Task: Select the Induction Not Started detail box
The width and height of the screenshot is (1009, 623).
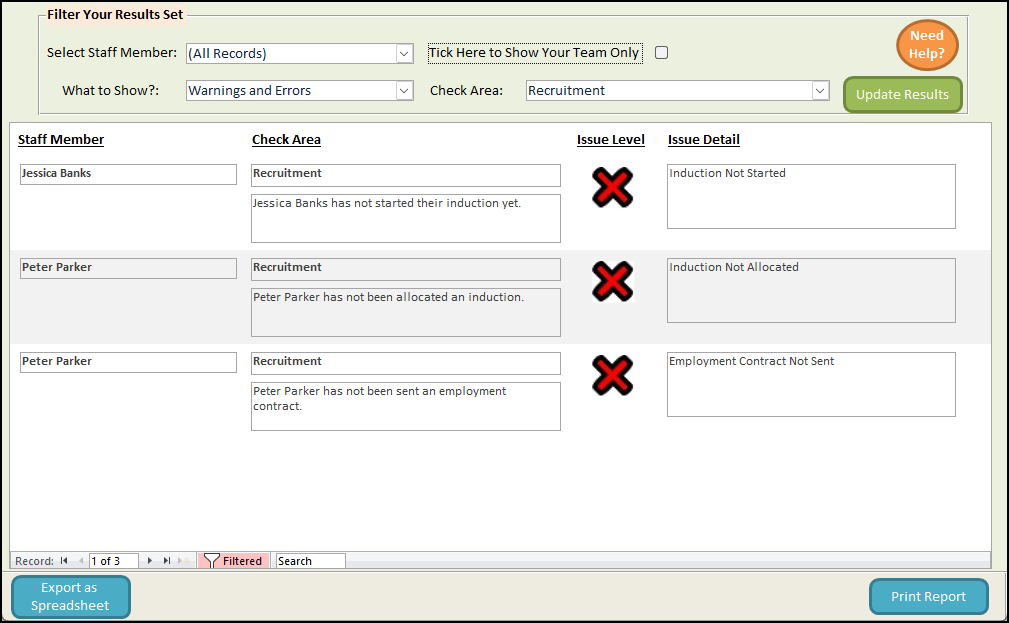Action: coord(811,196)
